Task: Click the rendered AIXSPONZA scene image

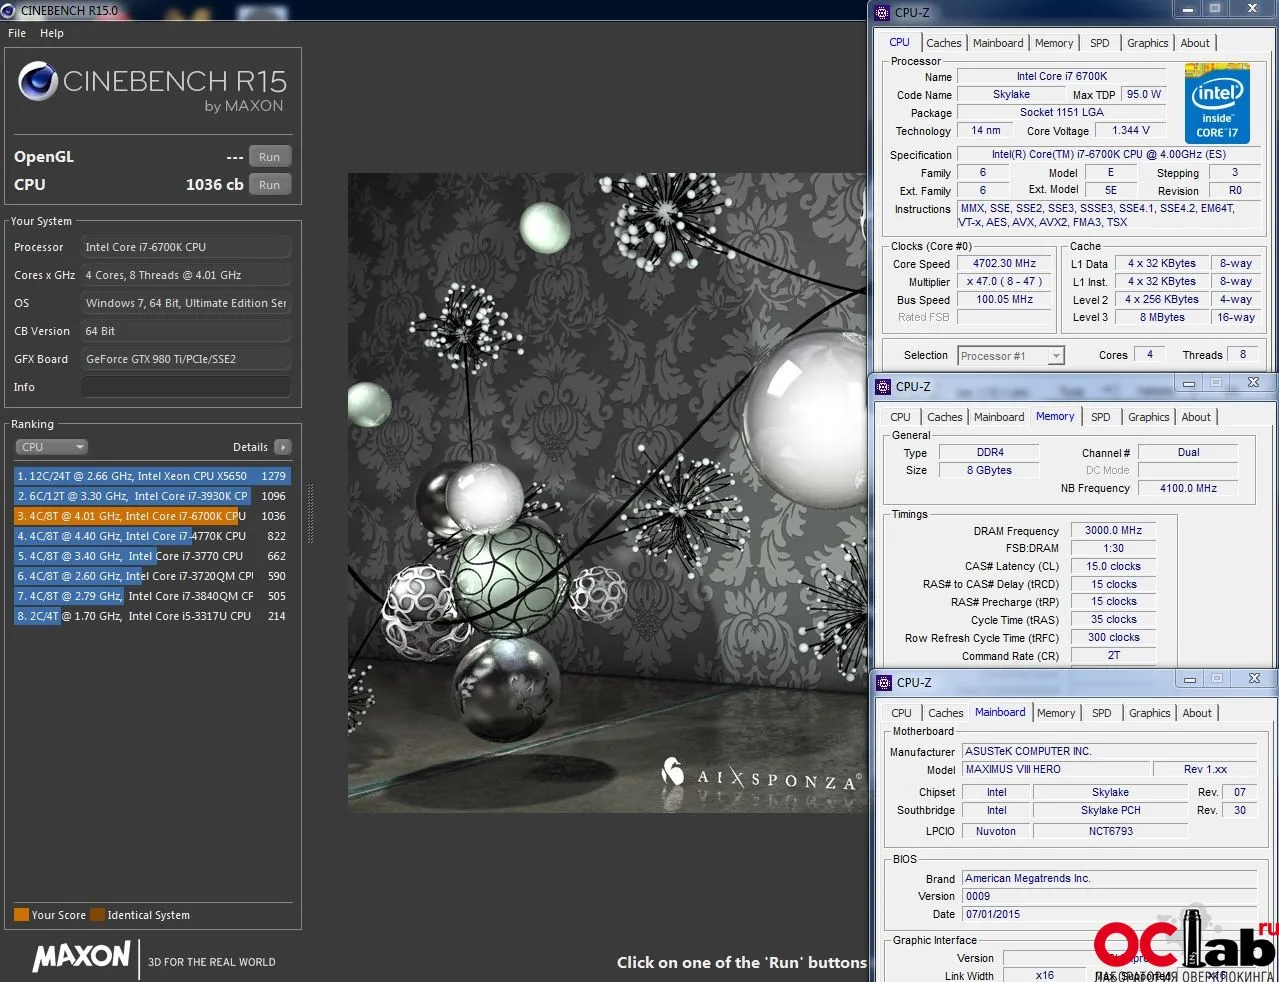Action: (x=607, y=492)
